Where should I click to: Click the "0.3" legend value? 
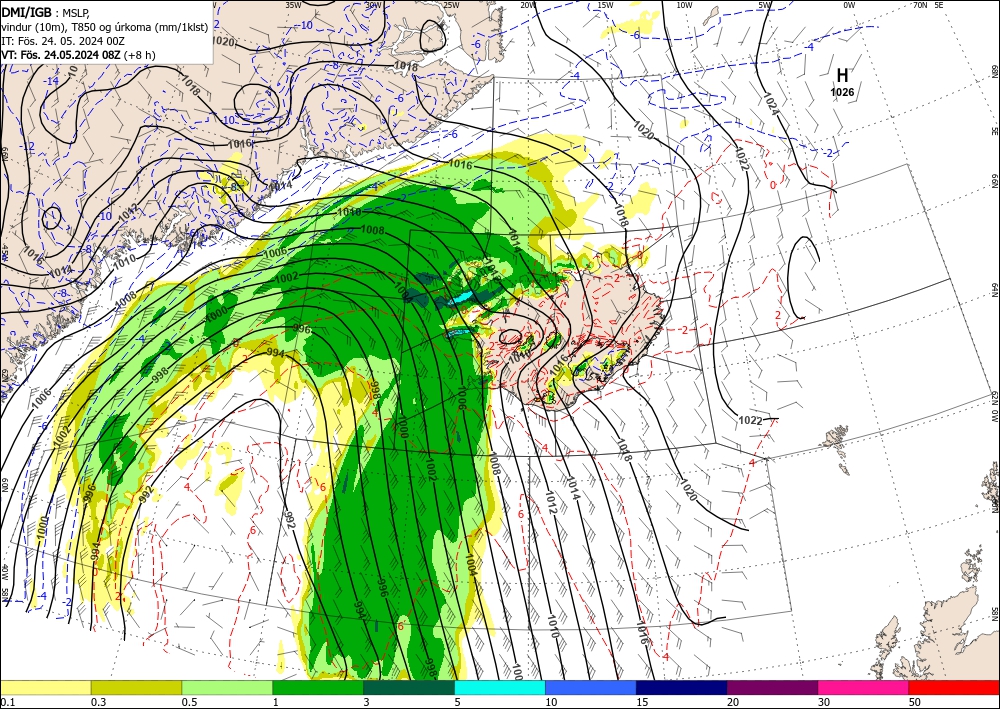(97, 702)
